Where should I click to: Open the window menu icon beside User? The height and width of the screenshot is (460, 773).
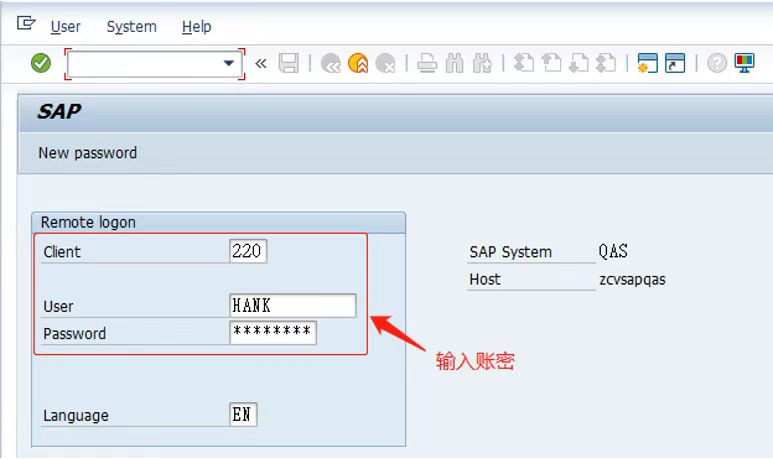click(26, 23)
